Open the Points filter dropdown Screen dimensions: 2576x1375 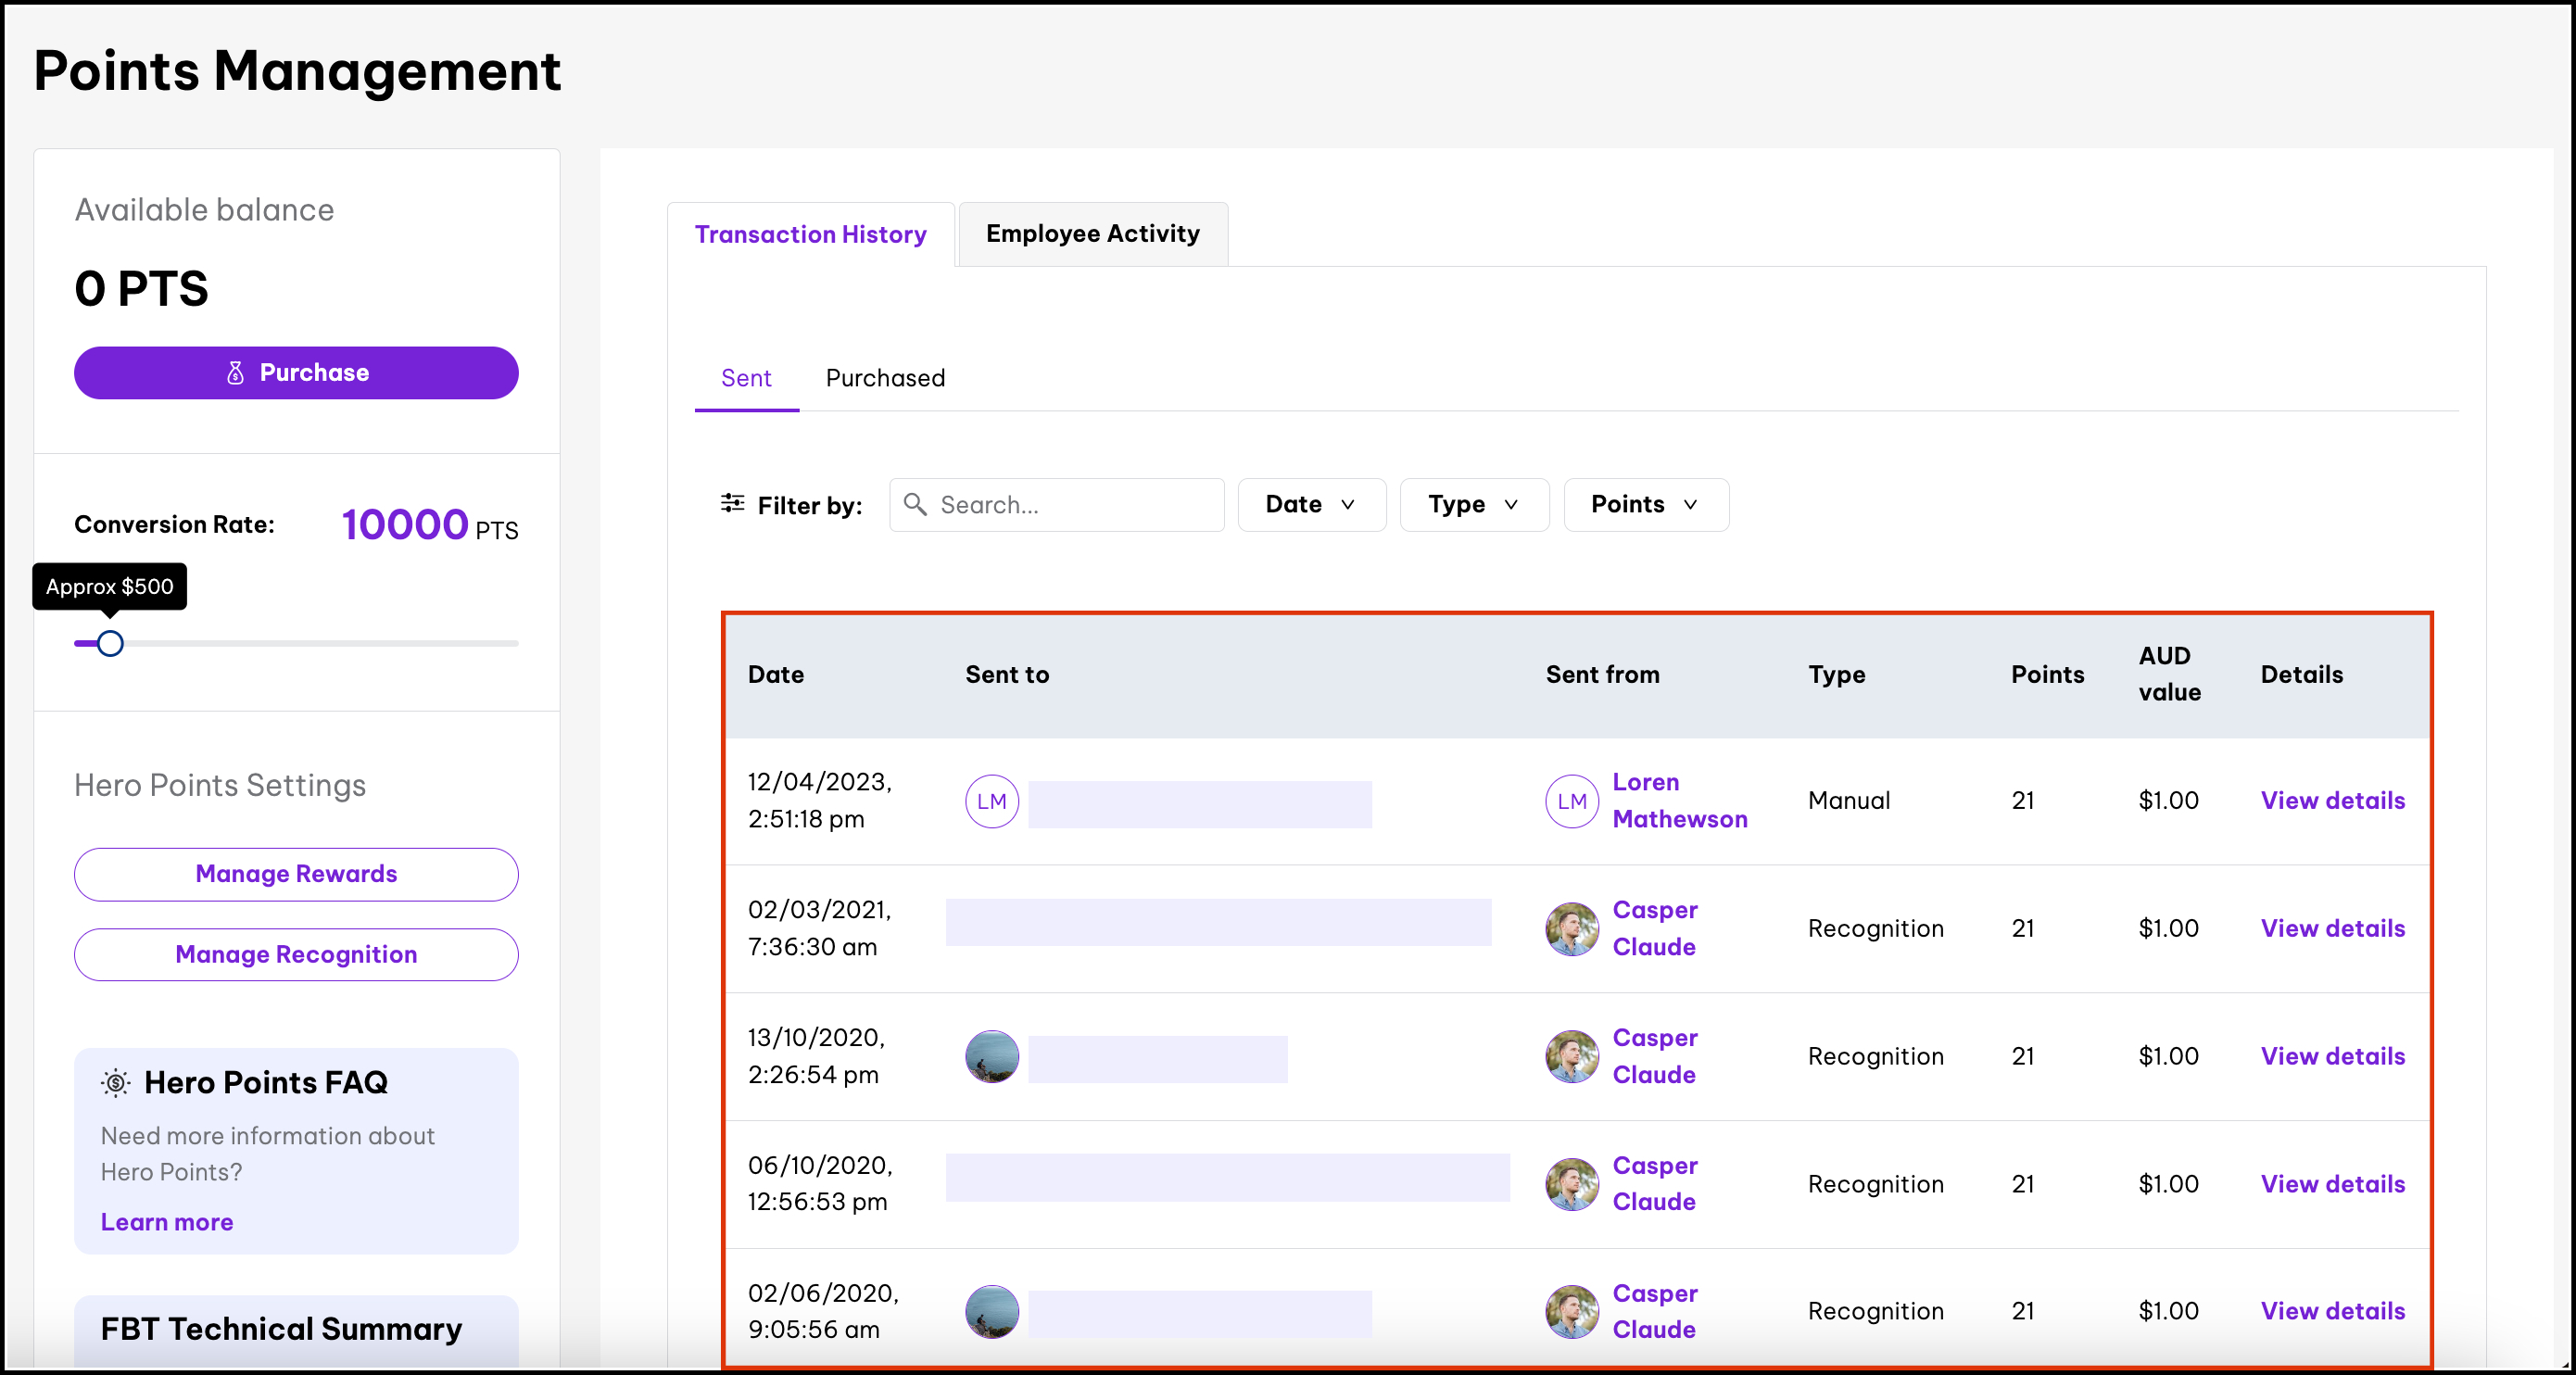pyautogui.click(x=1645, y=504)
